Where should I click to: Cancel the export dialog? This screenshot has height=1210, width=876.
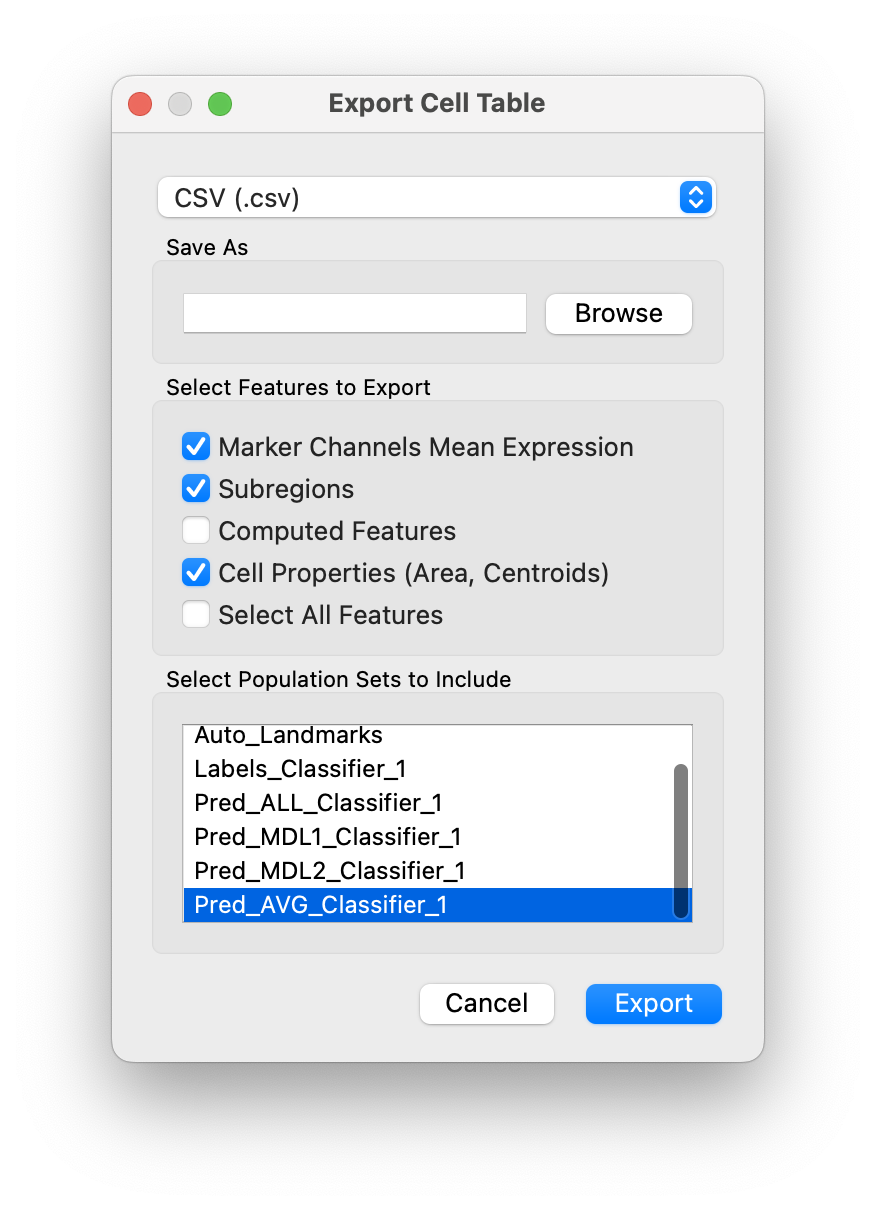[x=486, y=1003]
